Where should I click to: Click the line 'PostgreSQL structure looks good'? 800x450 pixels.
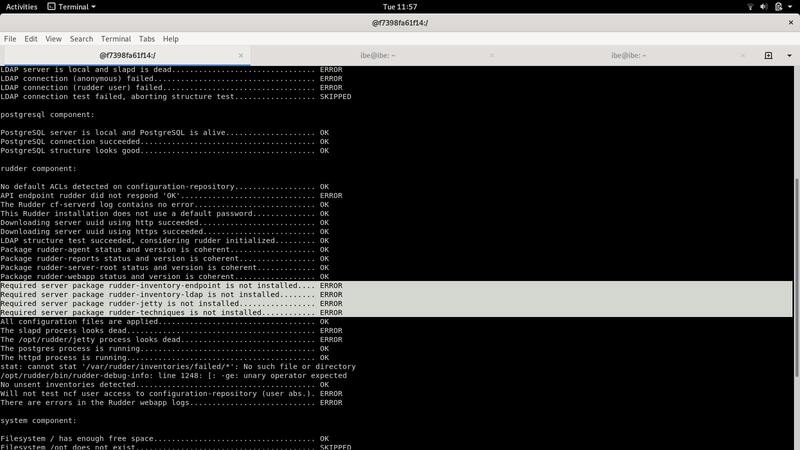click(164, 151)
